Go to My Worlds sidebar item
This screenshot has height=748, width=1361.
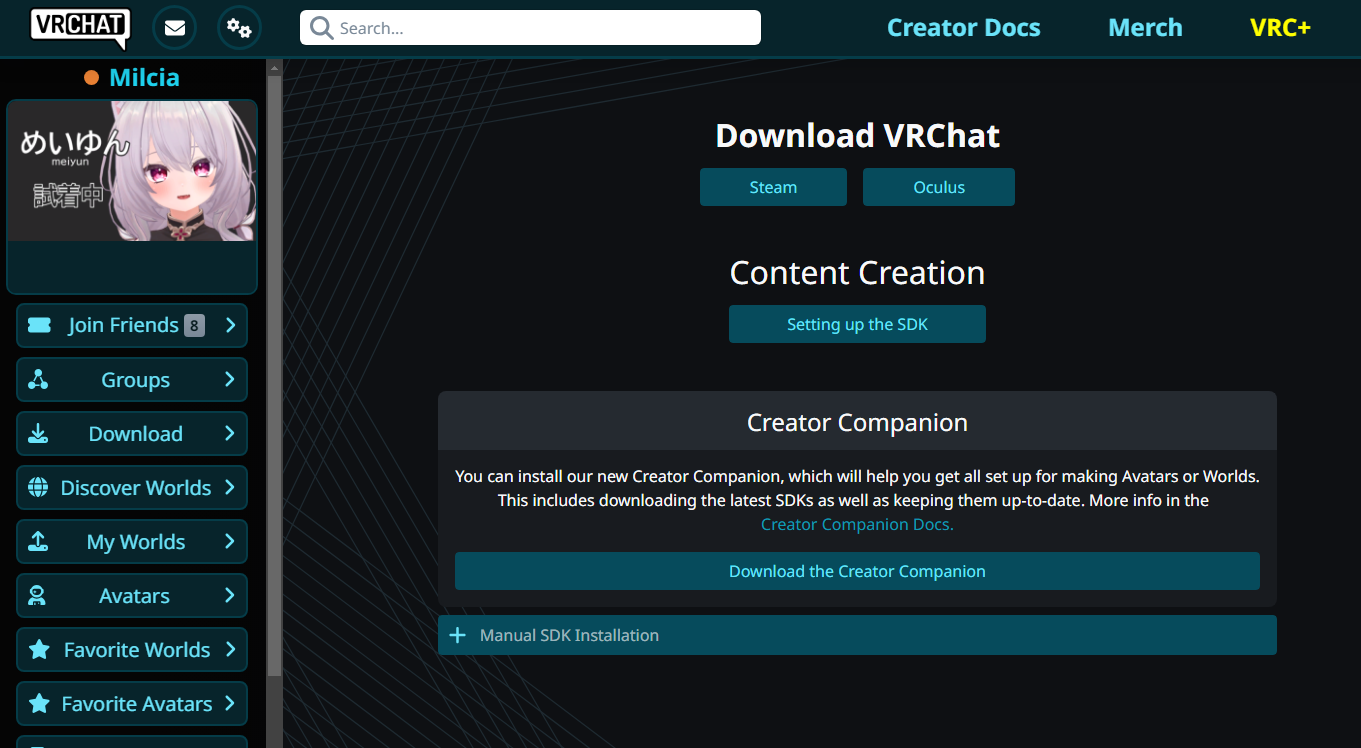(132, 541)
